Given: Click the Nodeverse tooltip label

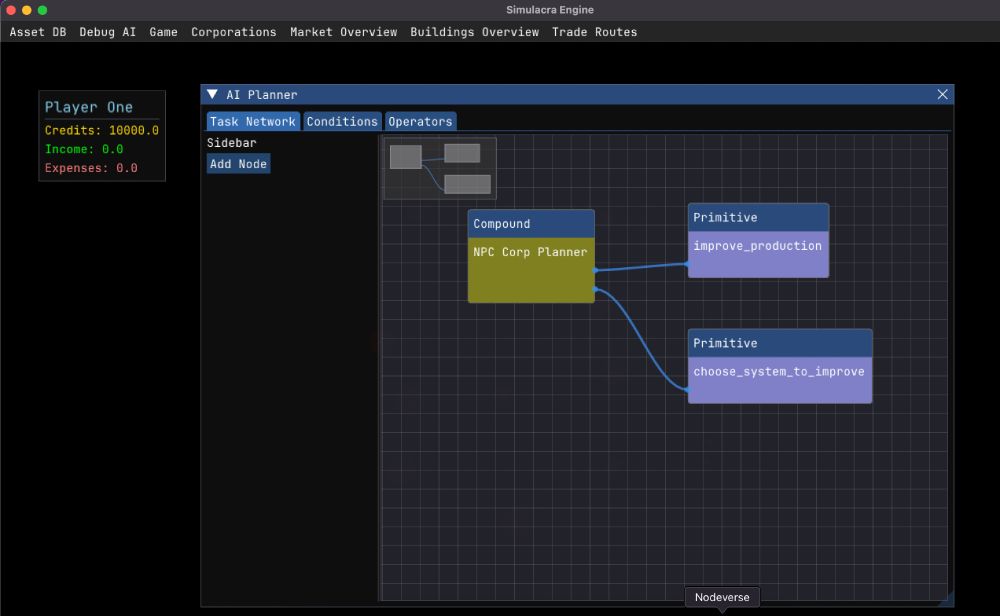Looking at the screenshot, I should click(722, 598).
